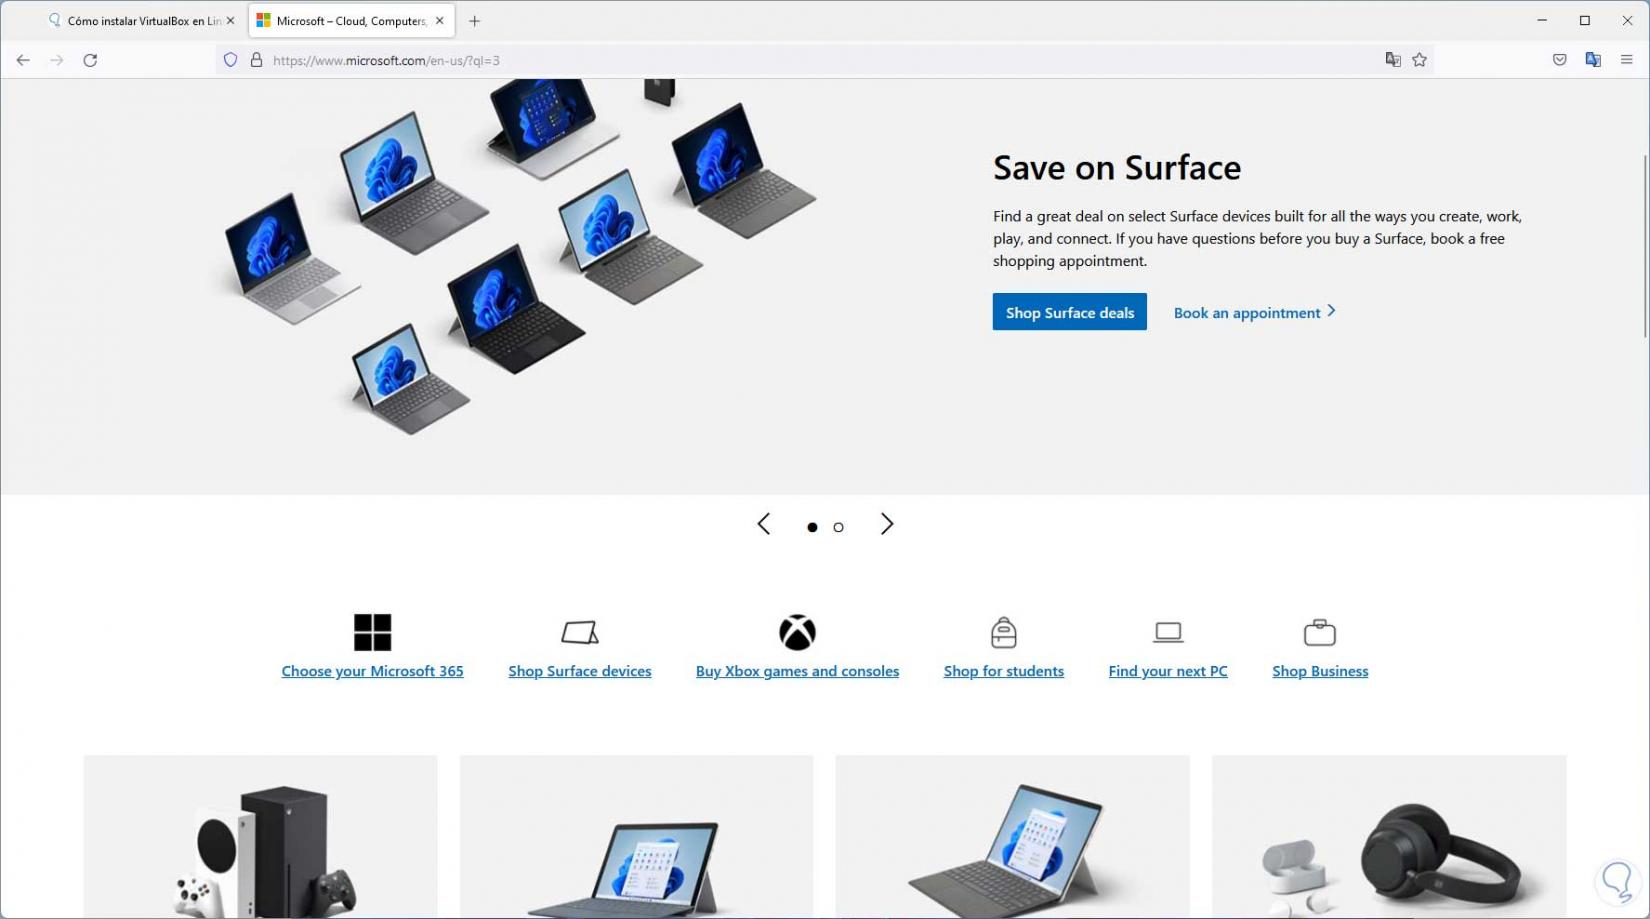Screen dimensions: 1650x919
Task: Show the next carousel slide
Action: pos(887,525)
